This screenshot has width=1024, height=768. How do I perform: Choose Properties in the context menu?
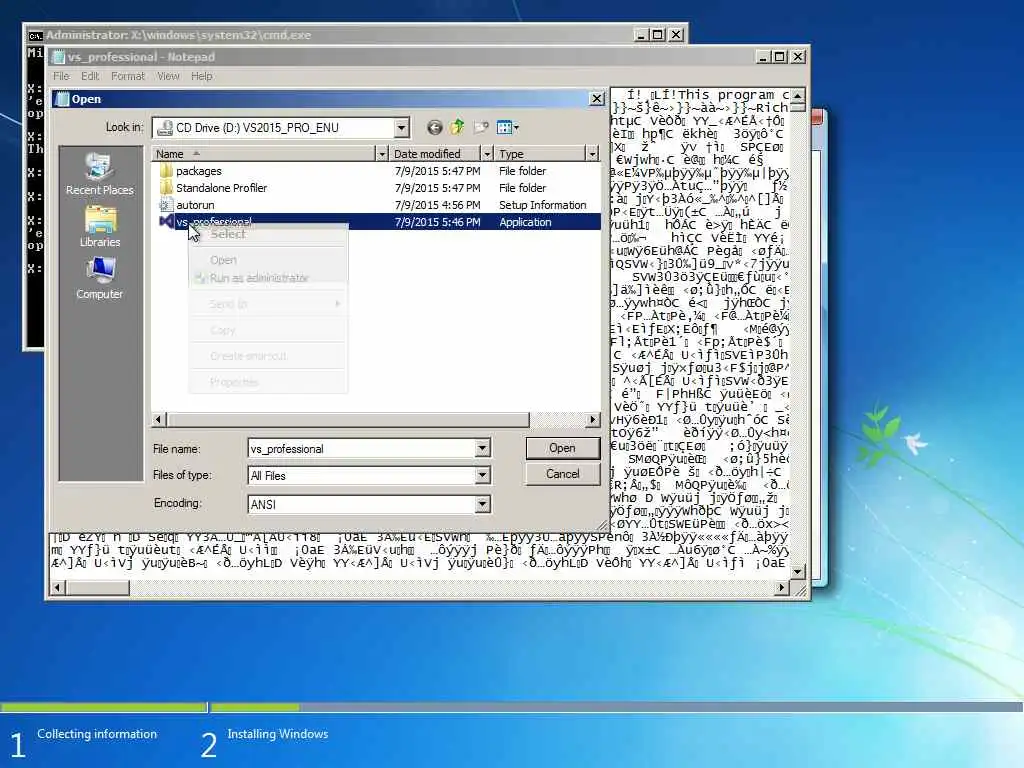[268, 382]
